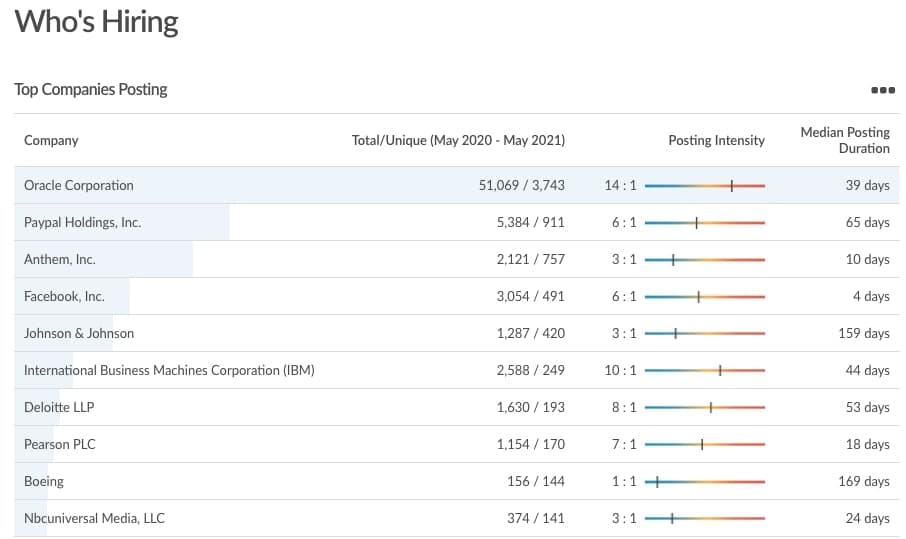Click Anthem's 10 days duration
This screenshot has height=539, width=906.
click(867, 259)
